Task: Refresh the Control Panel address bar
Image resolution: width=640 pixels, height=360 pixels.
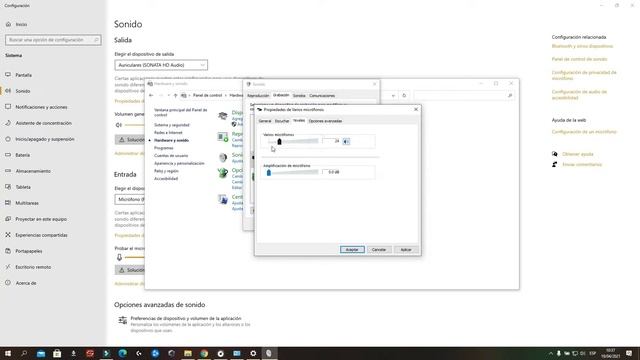Action: (x=404, y=96)
